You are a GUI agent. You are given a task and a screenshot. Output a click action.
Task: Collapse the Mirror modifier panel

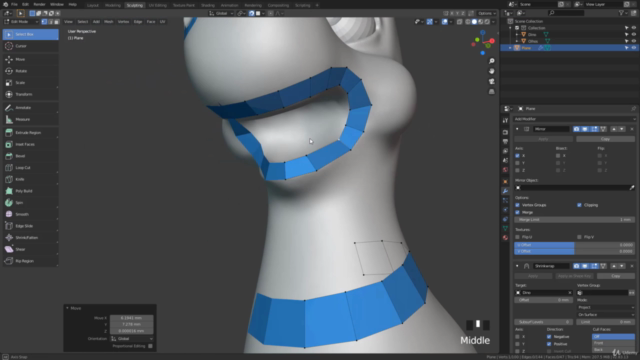pos(517,129)
